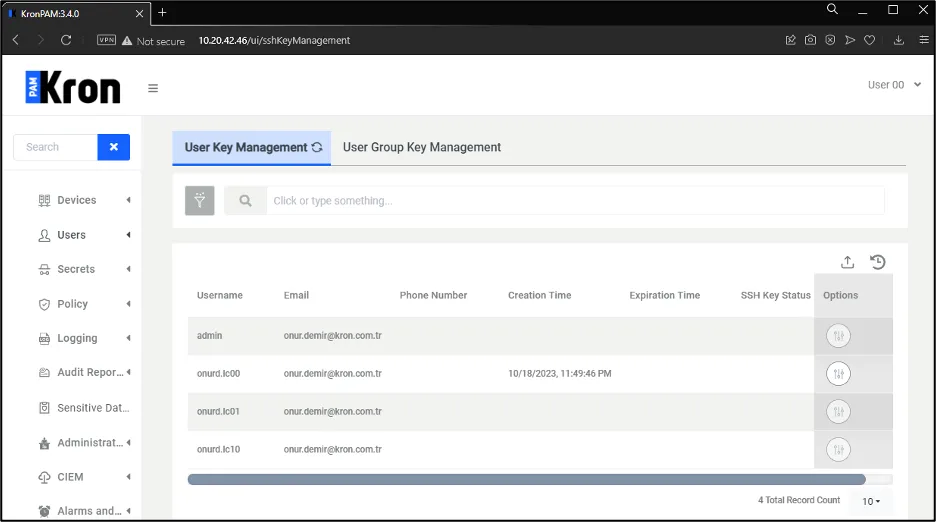Sort by Username column header
Image resolution: width=936 pixels, height=522 pixels.
(220, 295)
